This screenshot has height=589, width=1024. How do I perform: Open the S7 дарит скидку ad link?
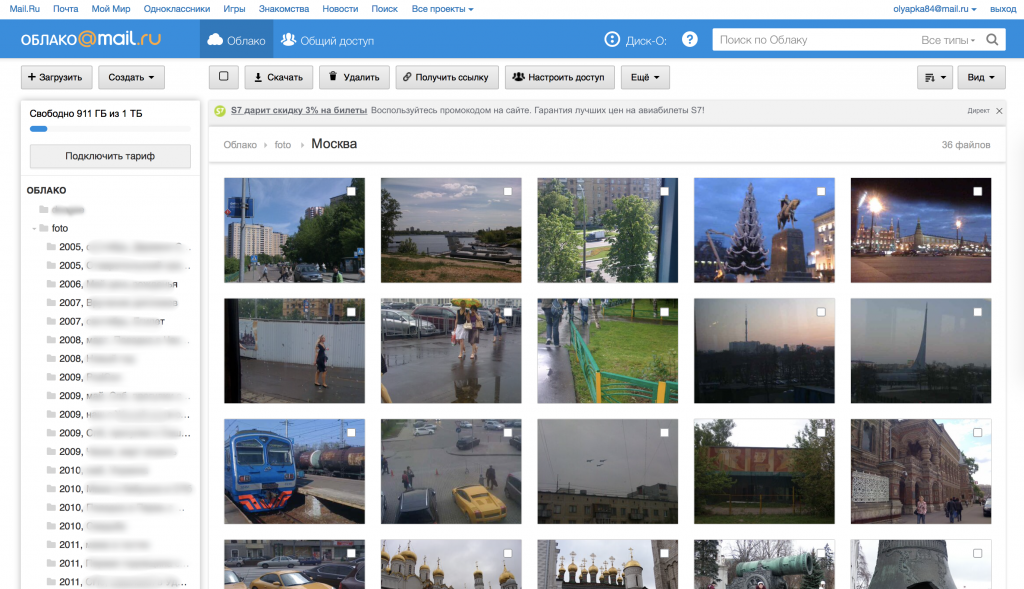click(x=298, y=110)
